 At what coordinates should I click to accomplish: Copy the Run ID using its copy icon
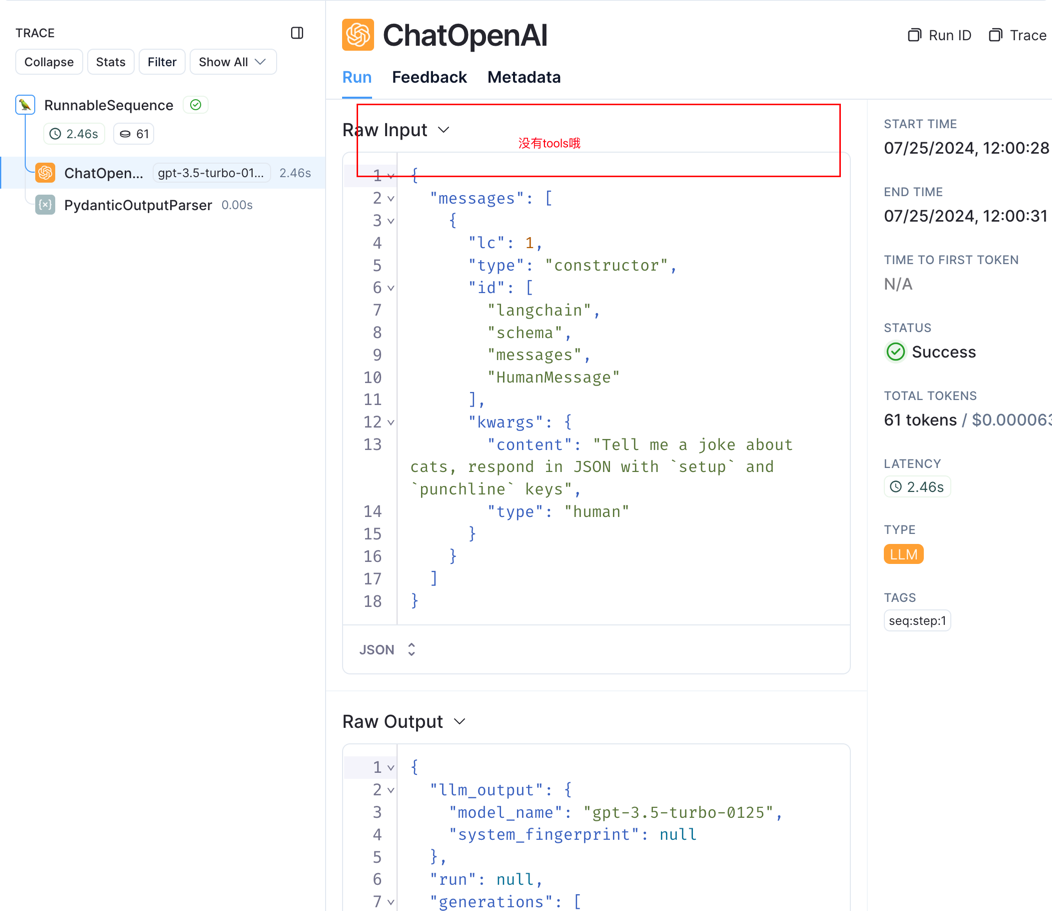914,35
